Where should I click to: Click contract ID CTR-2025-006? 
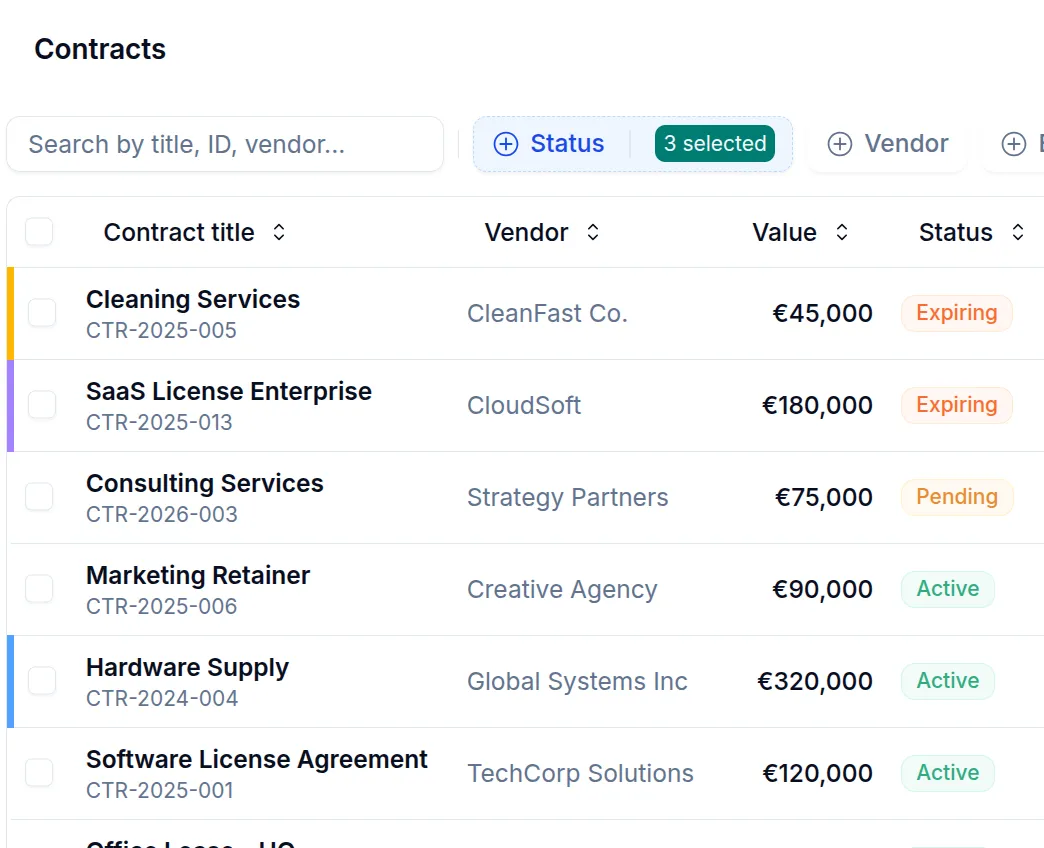tap(162, 606)
